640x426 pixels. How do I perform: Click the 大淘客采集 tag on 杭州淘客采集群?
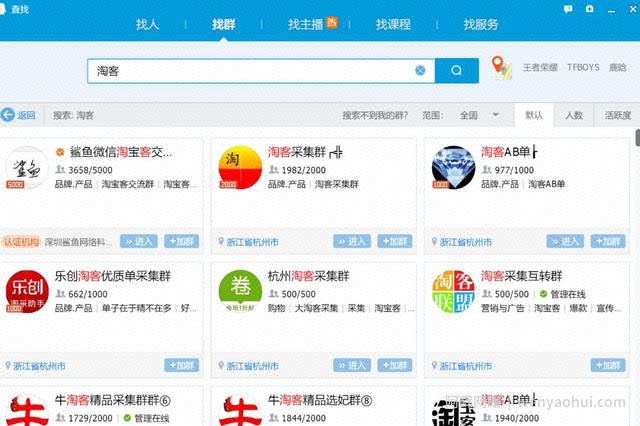(x=316, y=308)
